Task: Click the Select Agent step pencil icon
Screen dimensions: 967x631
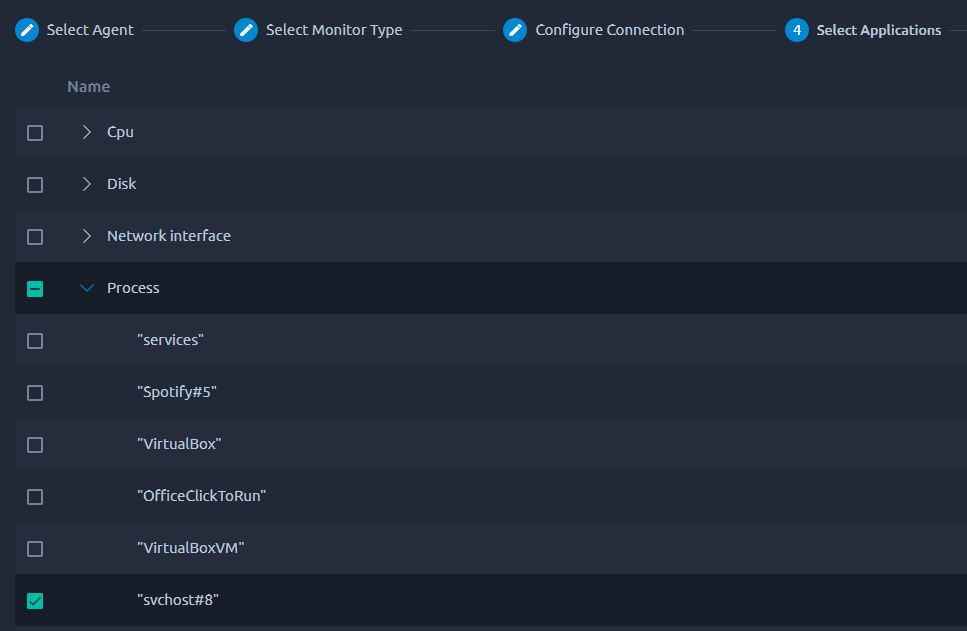Action: click(27, 30)
